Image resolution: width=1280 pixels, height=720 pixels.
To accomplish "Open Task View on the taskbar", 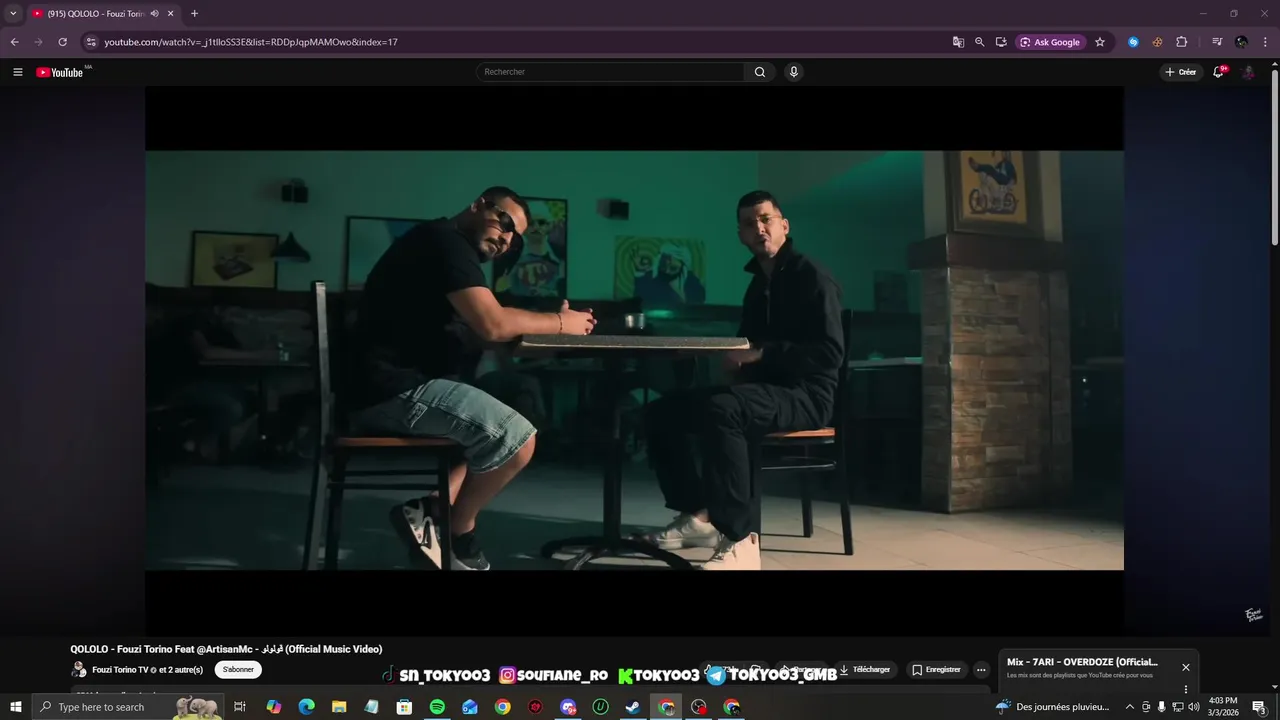I will coord(240,707).
